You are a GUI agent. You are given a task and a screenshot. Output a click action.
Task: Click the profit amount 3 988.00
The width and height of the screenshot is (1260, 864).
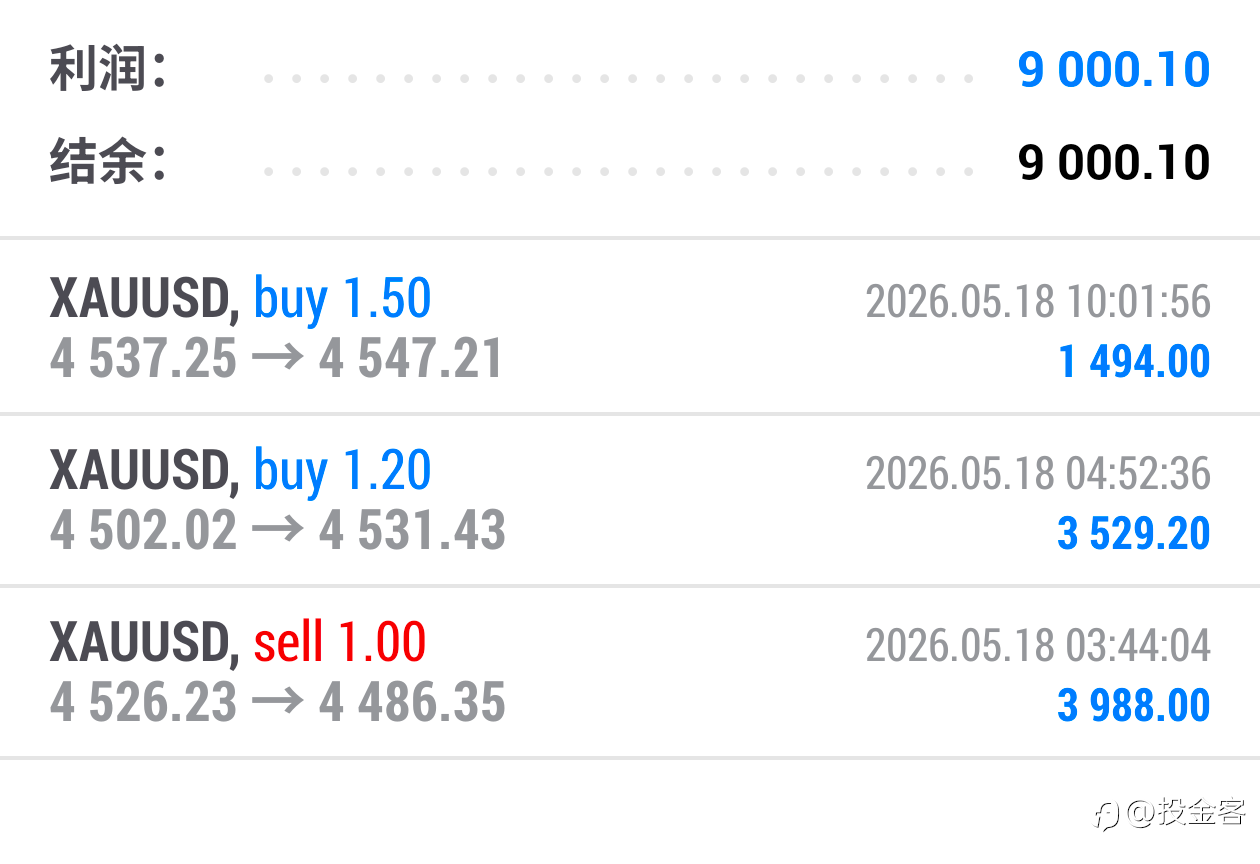(1134, 705)
